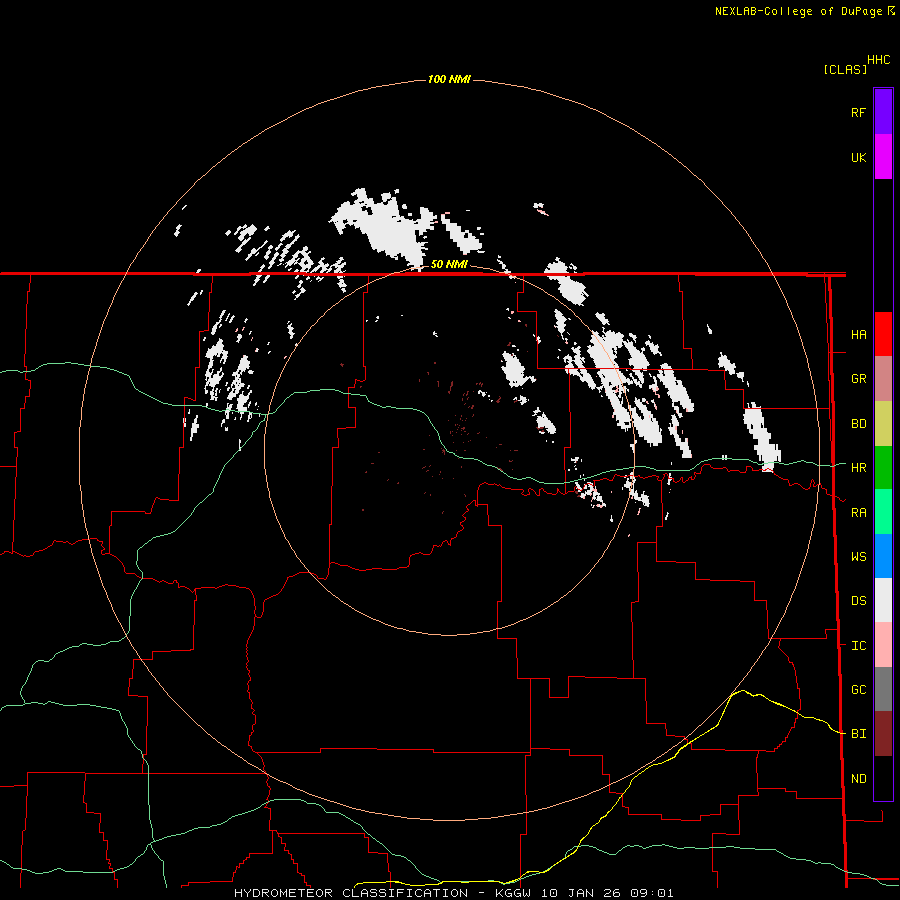The image size is (900, 900).
Task: Click the HHC product label
Action: click(878, 60)
